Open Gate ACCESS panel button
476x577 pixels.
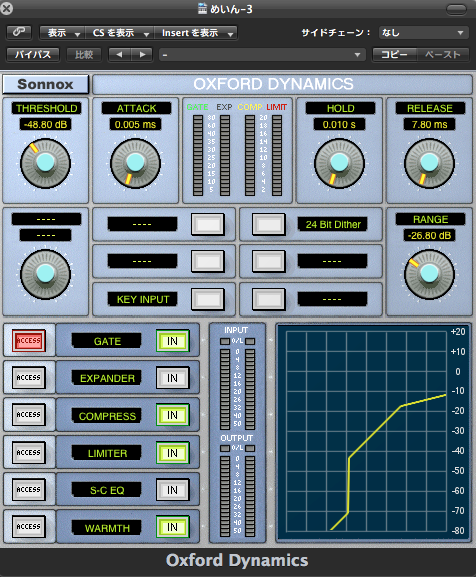pyautogui.click(x=29, y=340)
